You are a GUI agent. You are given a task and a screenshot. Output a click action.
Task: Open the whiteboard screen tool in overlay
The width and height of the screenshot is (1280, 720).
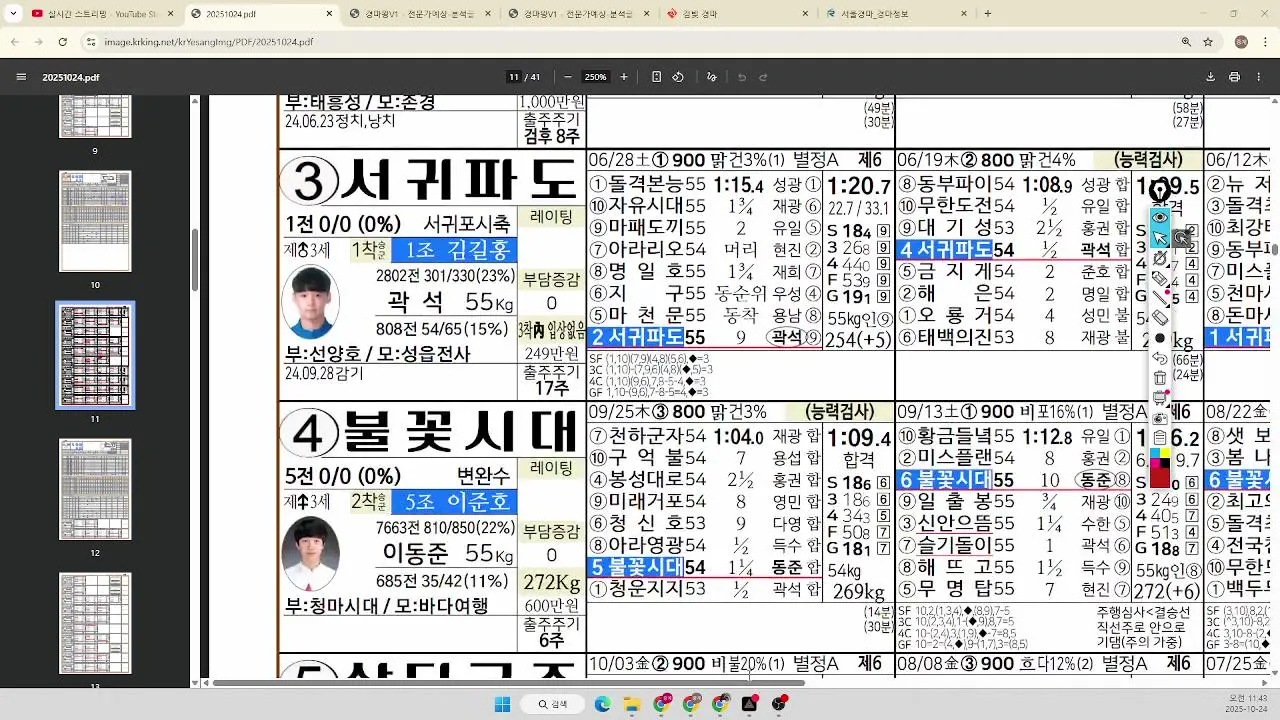1159,398
